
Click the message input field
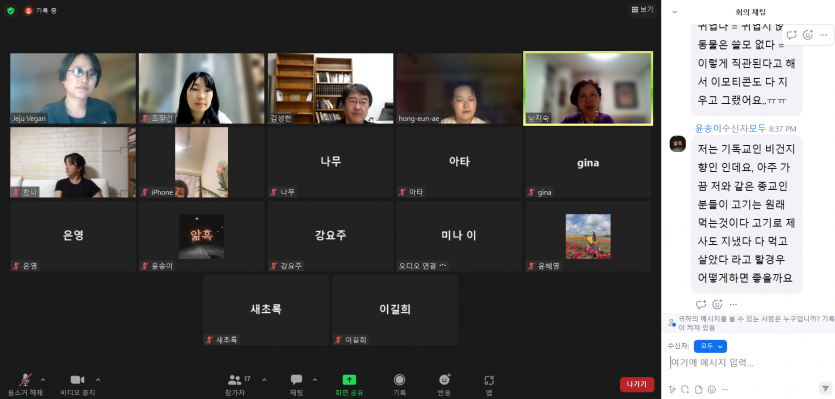748,363
